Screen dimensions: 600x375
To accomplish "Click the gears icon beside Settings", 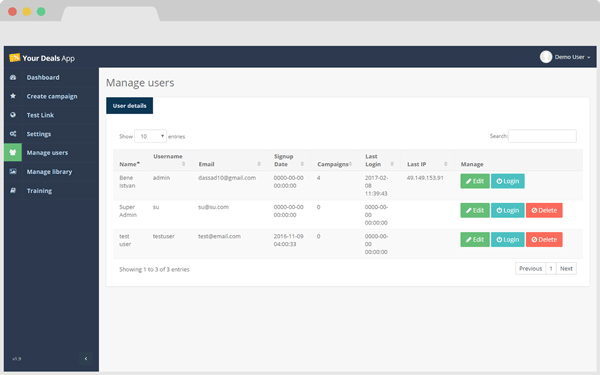I will [13, 134].
